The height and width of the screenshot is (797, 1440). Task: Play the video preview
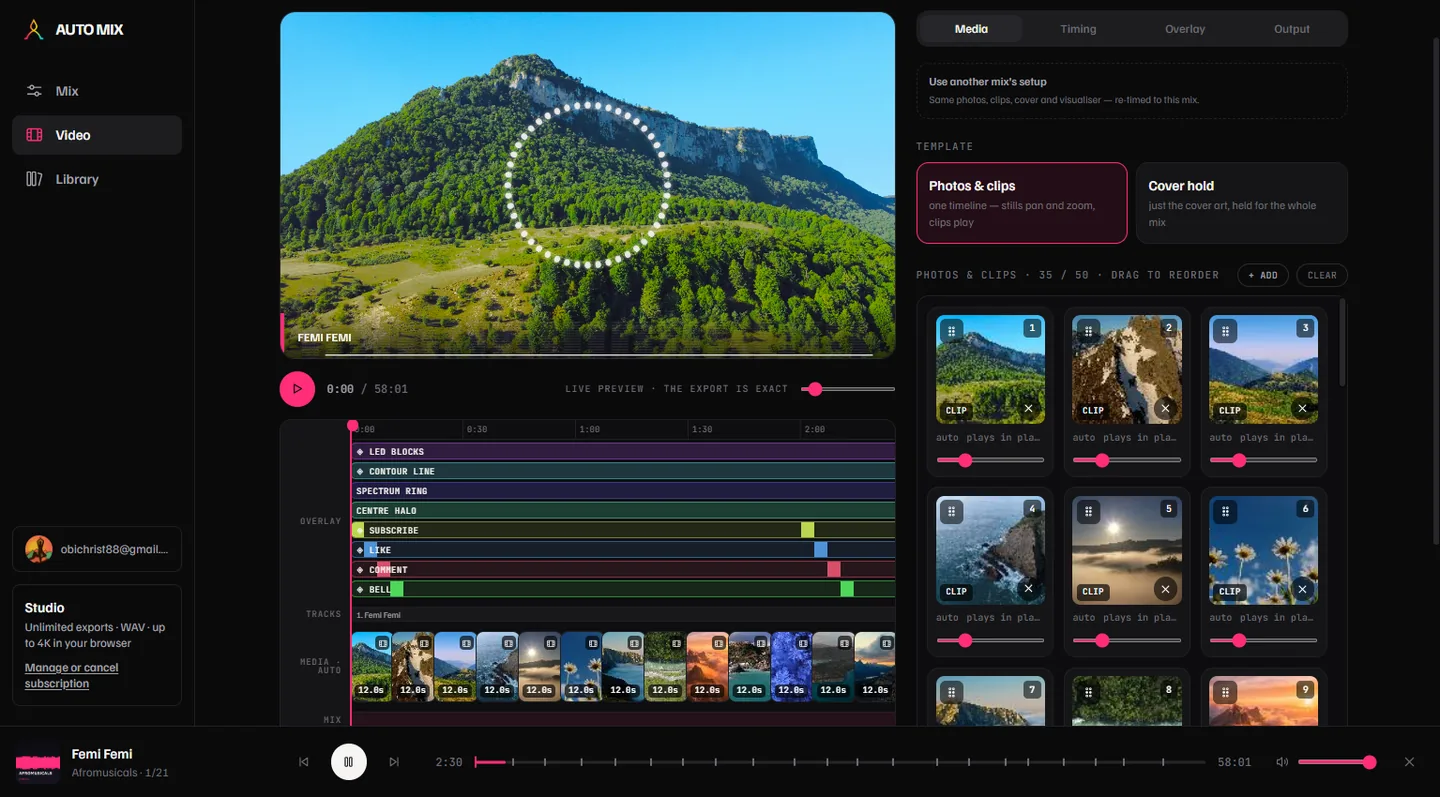pos(297,389)
